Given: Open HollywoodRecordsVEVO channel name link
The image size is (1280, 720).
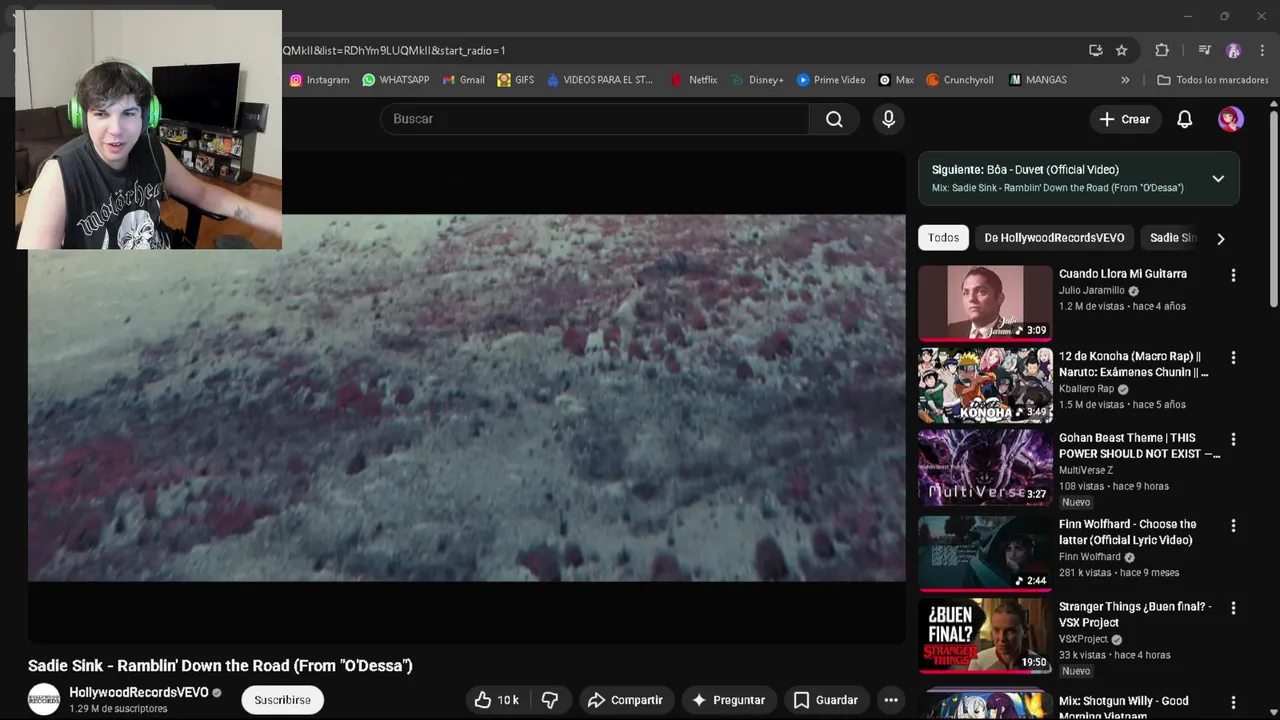Looking at the screenshot, I should coord(139,692).
